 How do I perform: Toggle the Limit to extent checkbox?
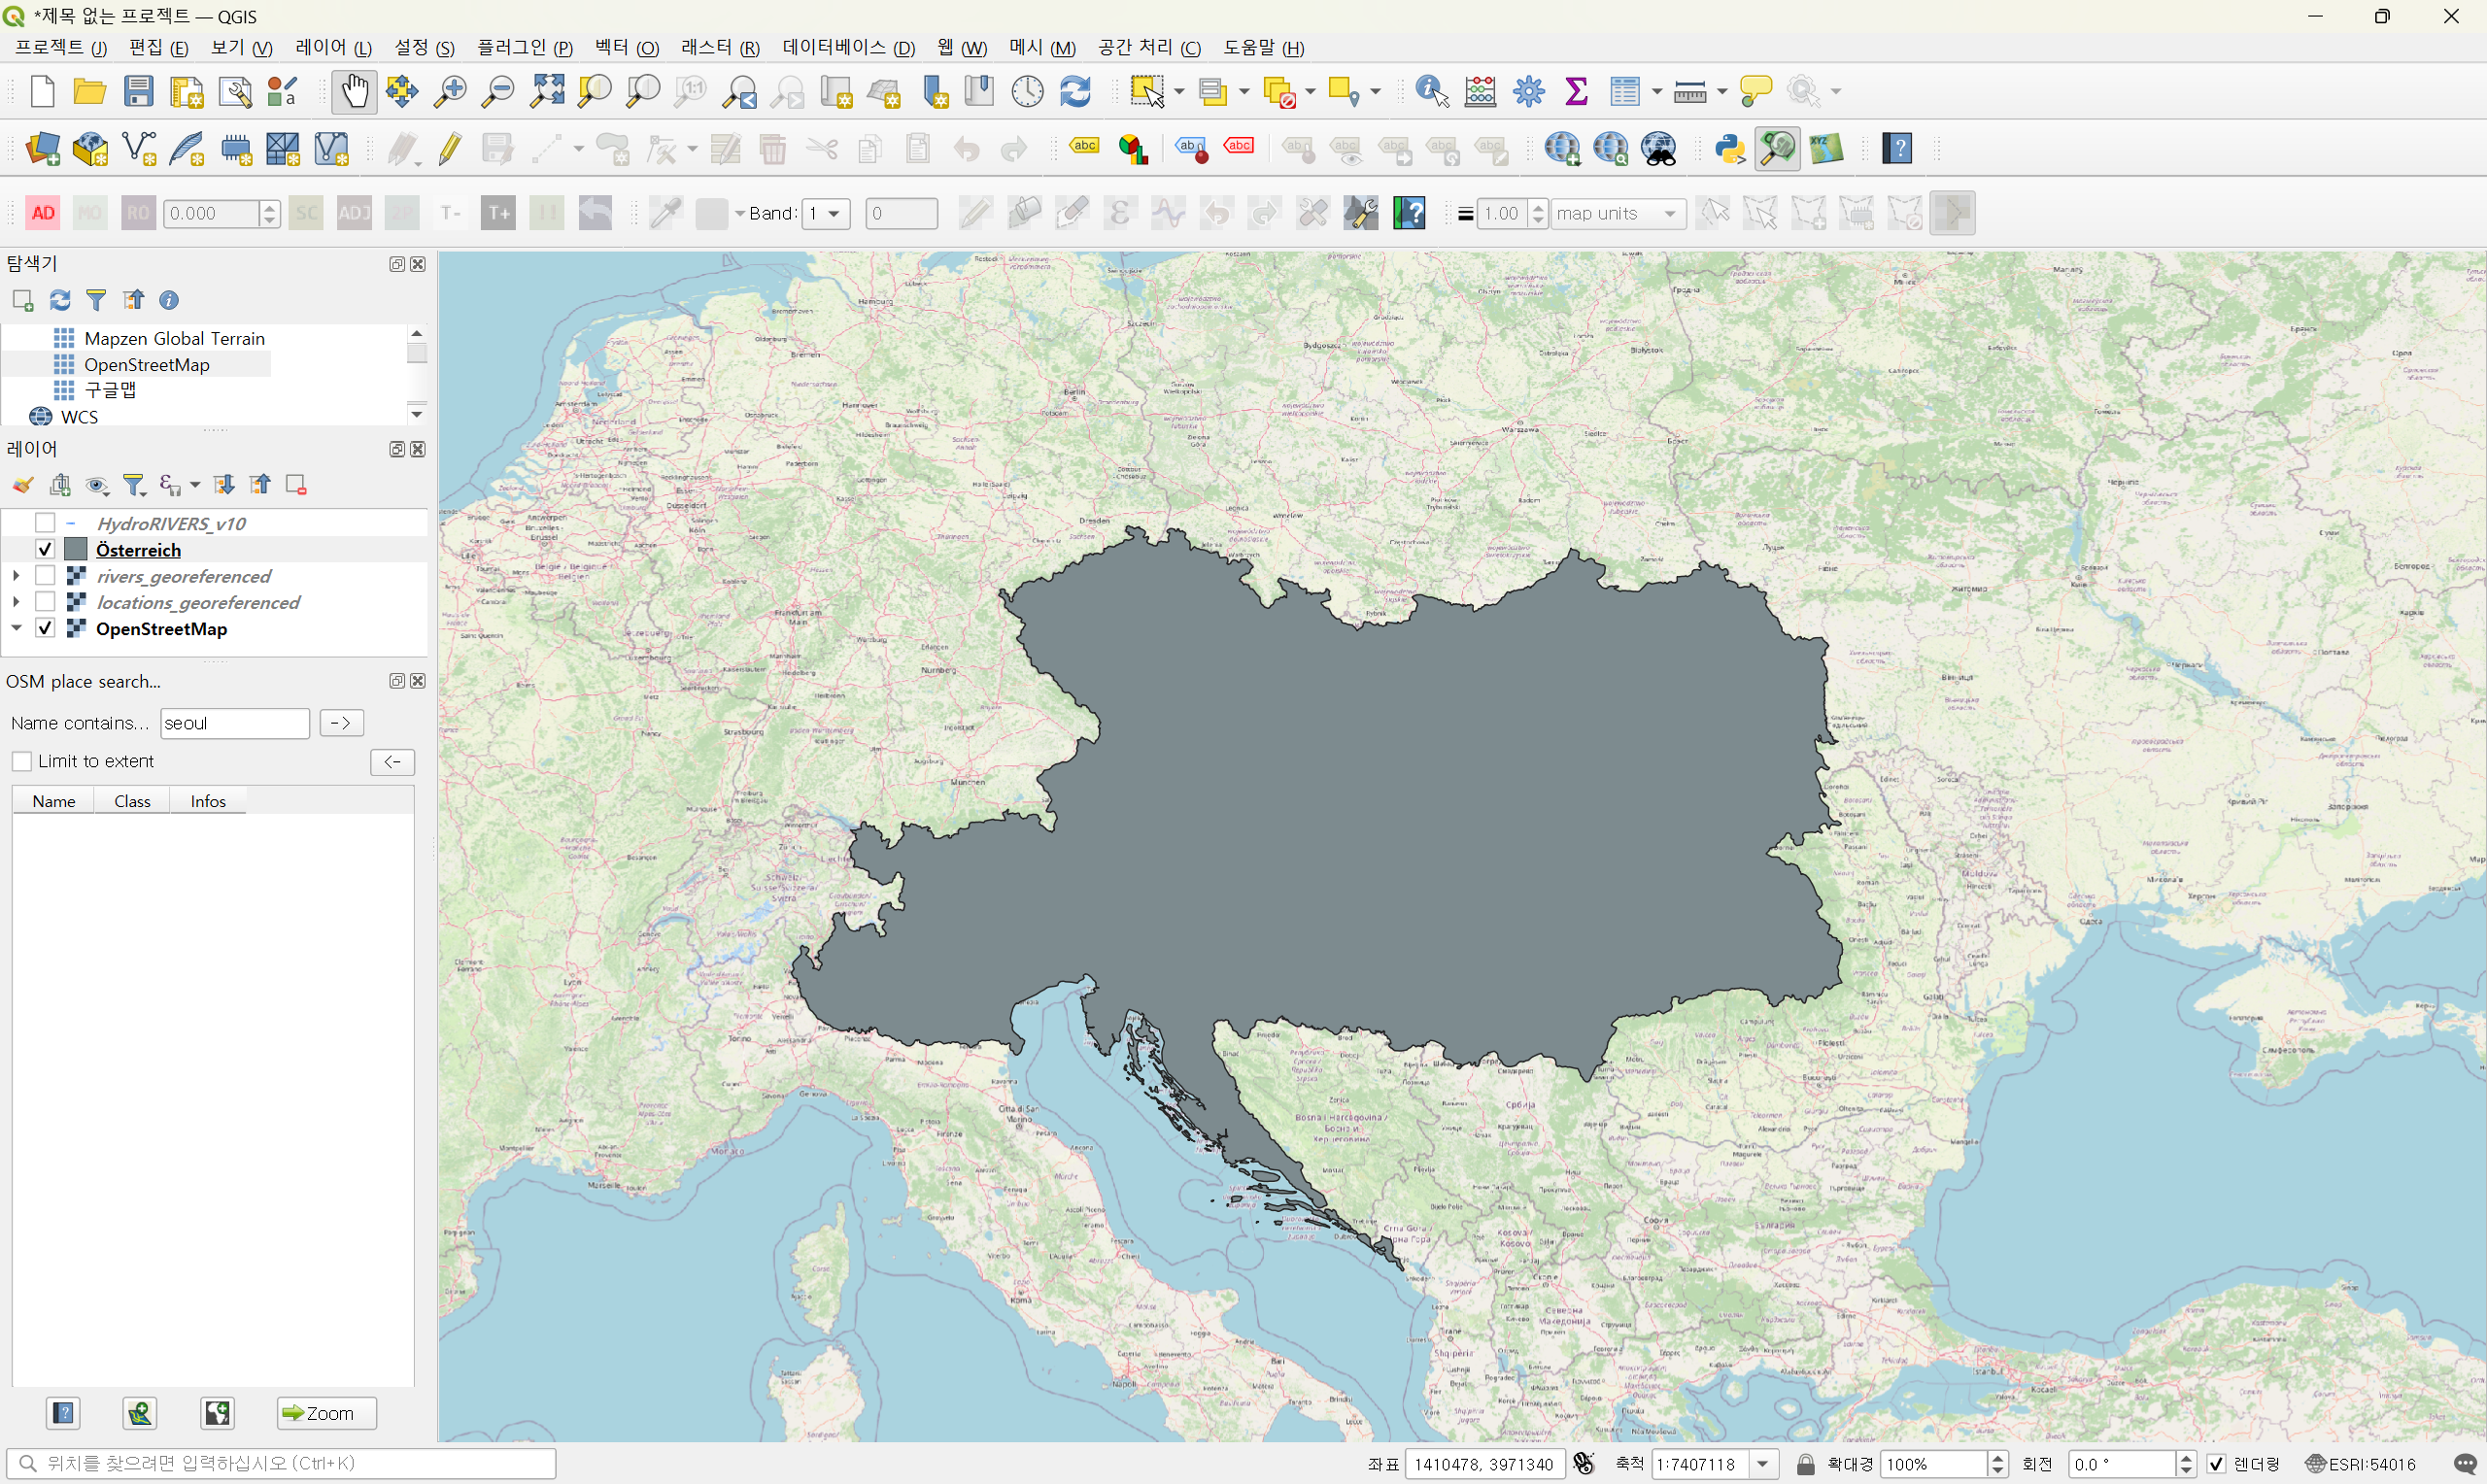(x=22, y=762)
